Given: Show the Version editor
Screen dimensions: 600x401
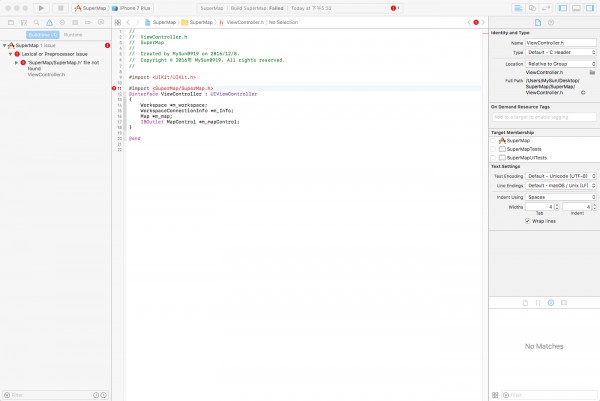Looking at the screenshot, I should point(546,8).
